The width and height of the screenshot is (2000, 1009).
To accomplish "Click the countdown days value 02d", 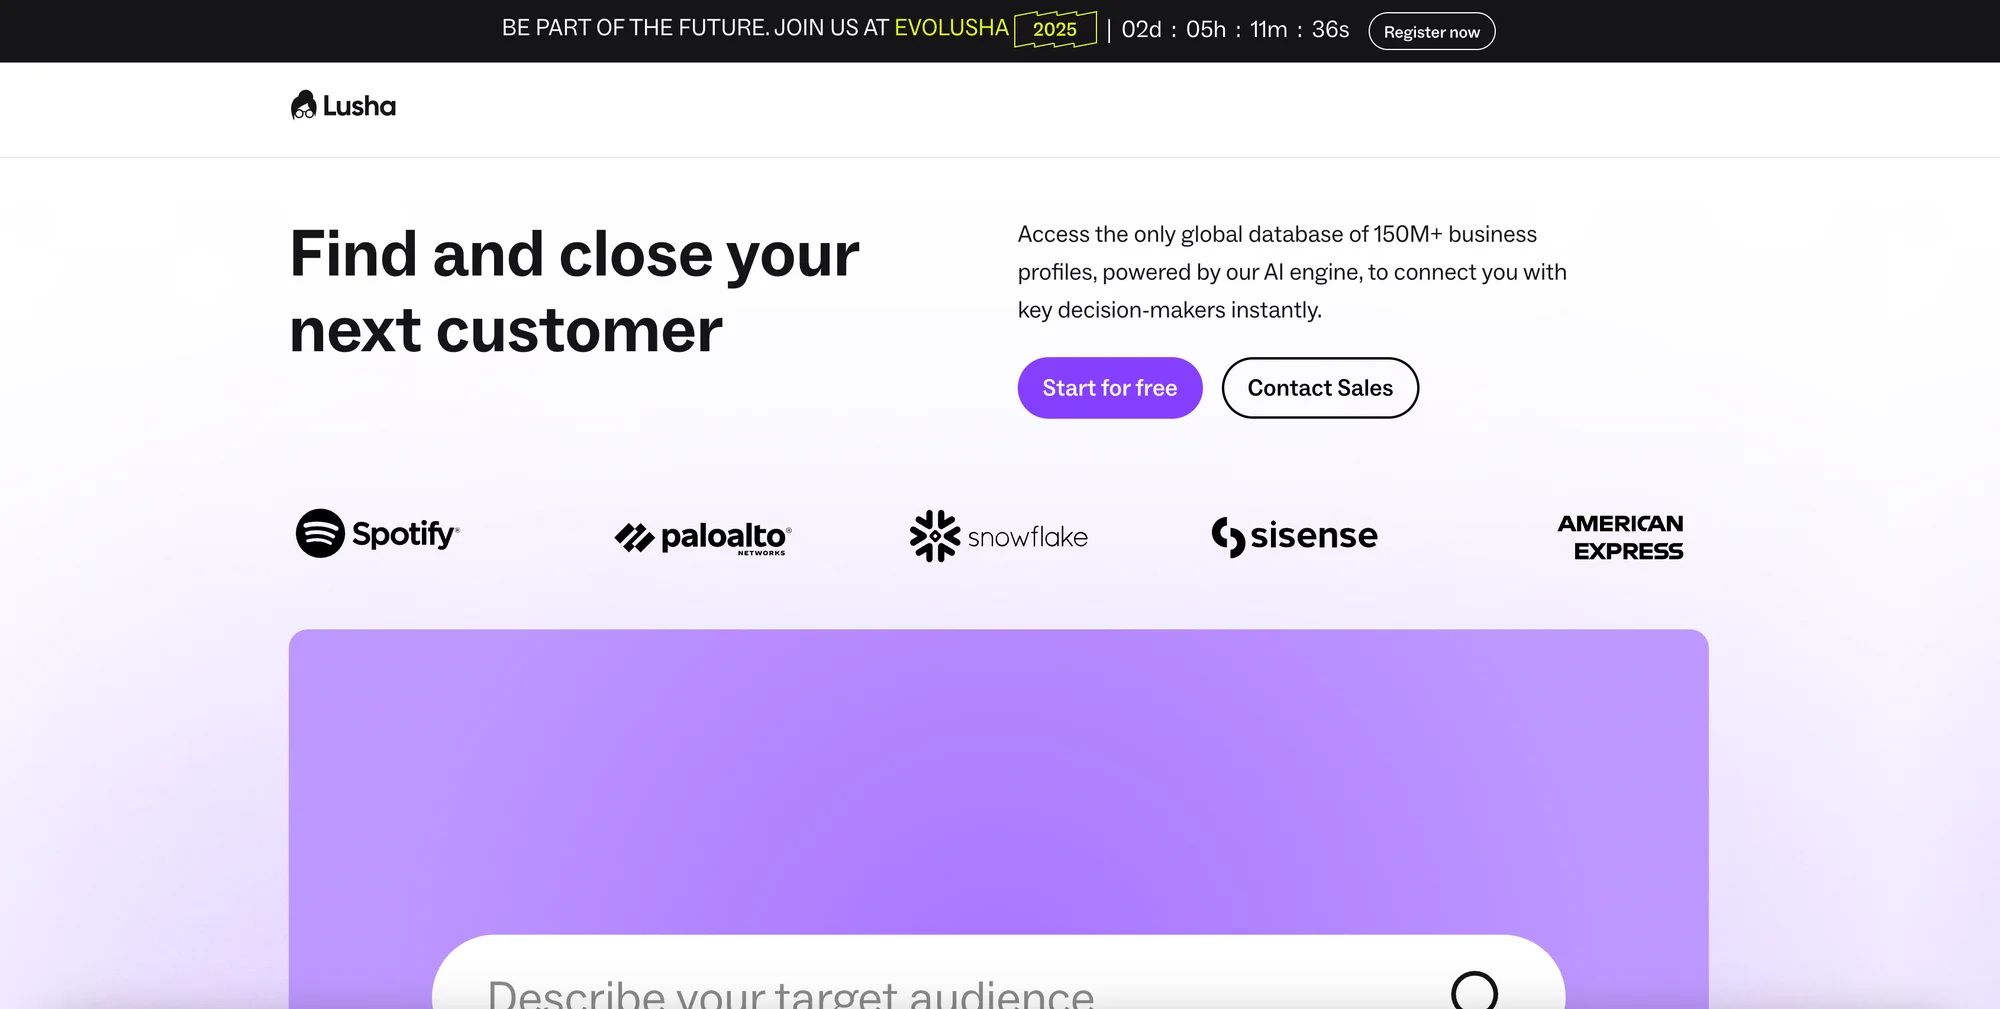I will click(1141, 30).
